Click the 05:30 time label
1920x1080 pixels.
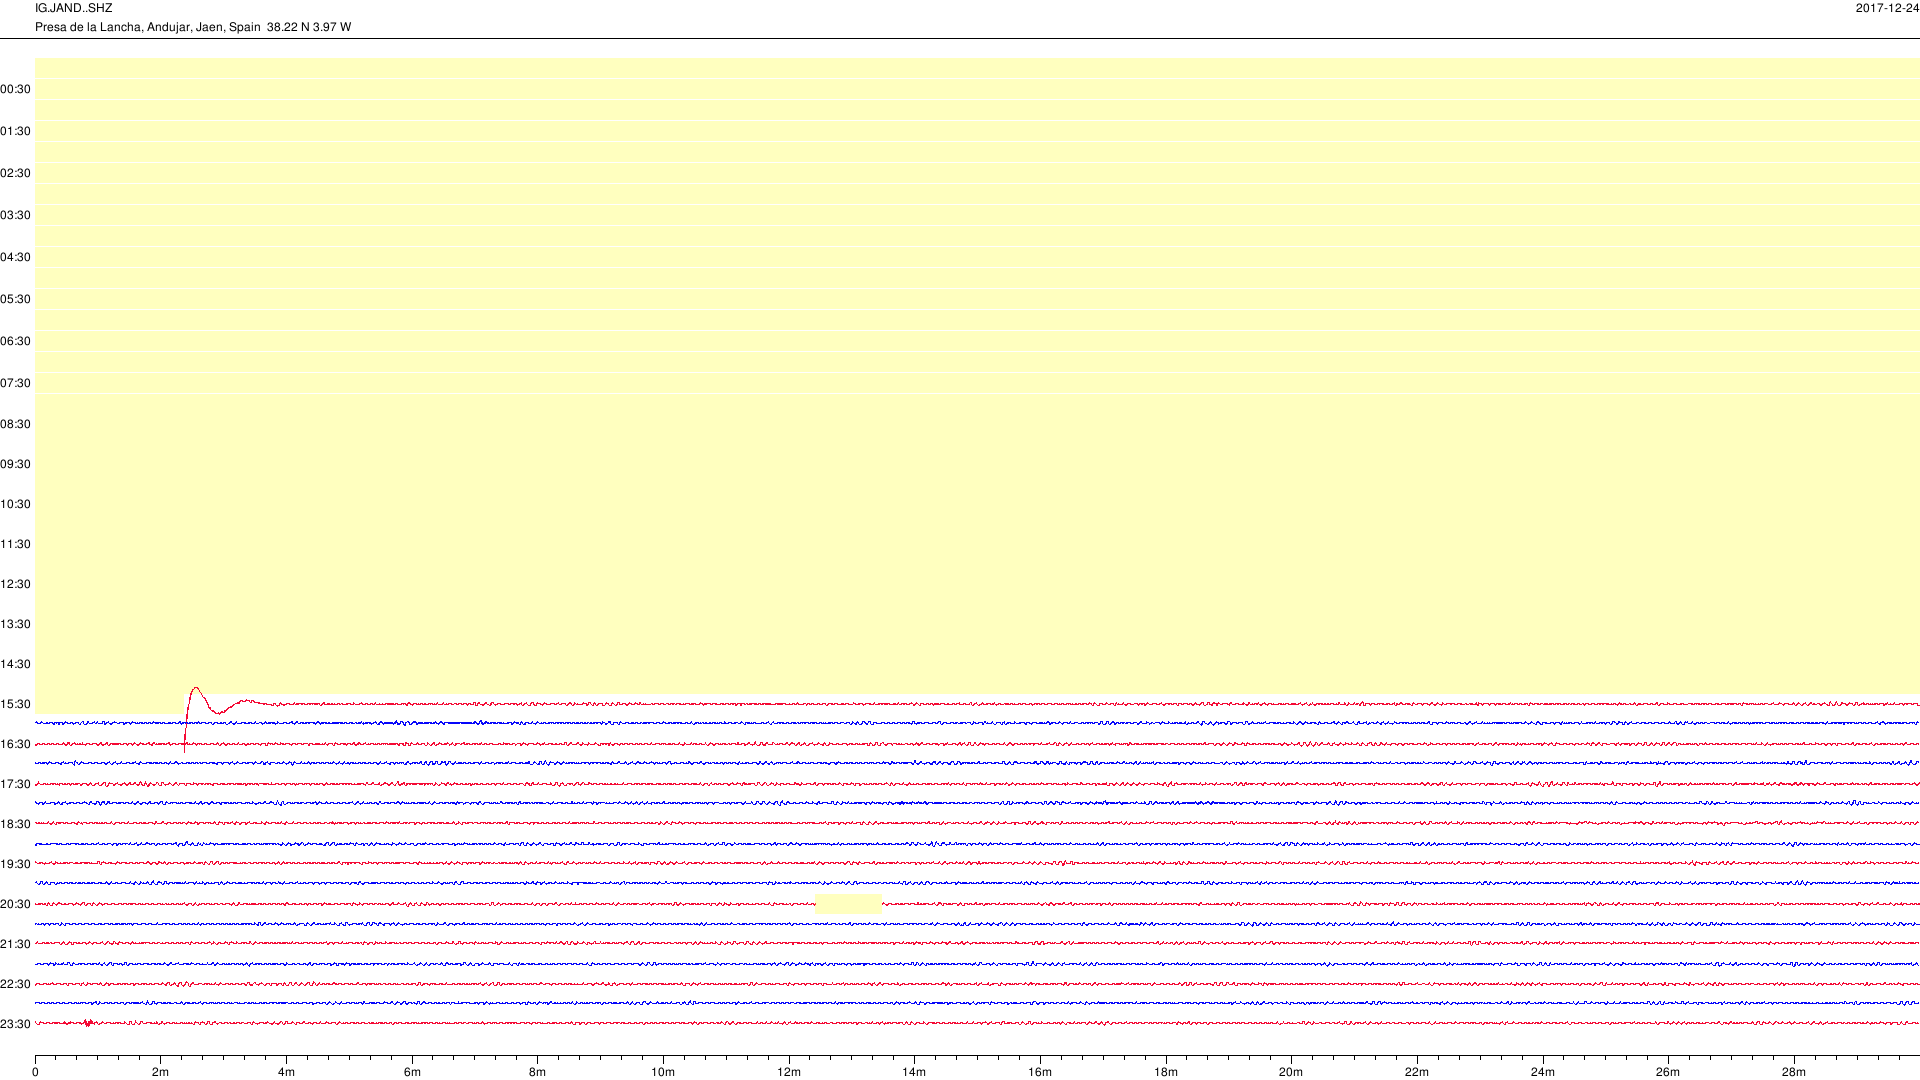tap(15, 299)
